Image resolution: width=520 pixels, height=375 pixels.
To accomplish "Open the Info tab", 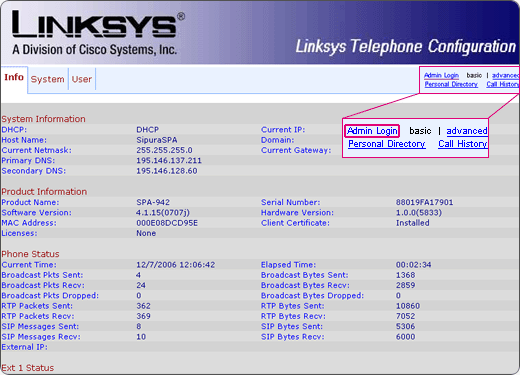I will pos(14,78).
